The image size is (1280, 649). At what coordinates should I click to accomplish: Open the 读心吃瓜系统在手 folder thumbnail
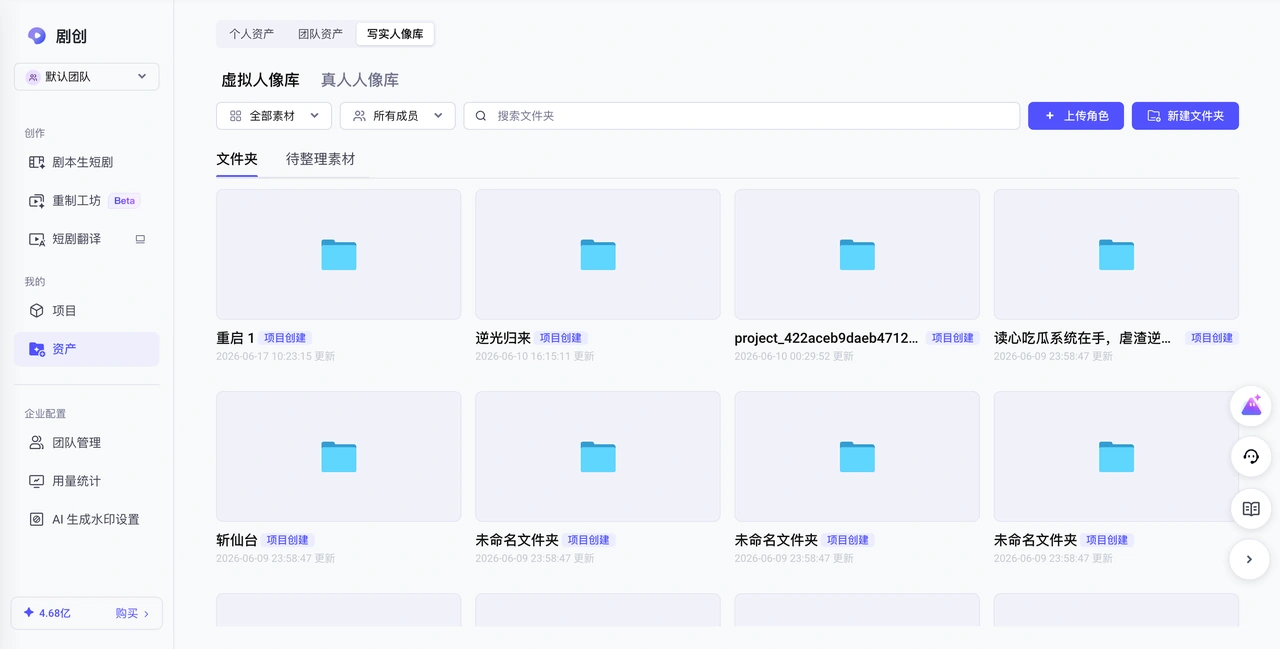[1116, 254]
